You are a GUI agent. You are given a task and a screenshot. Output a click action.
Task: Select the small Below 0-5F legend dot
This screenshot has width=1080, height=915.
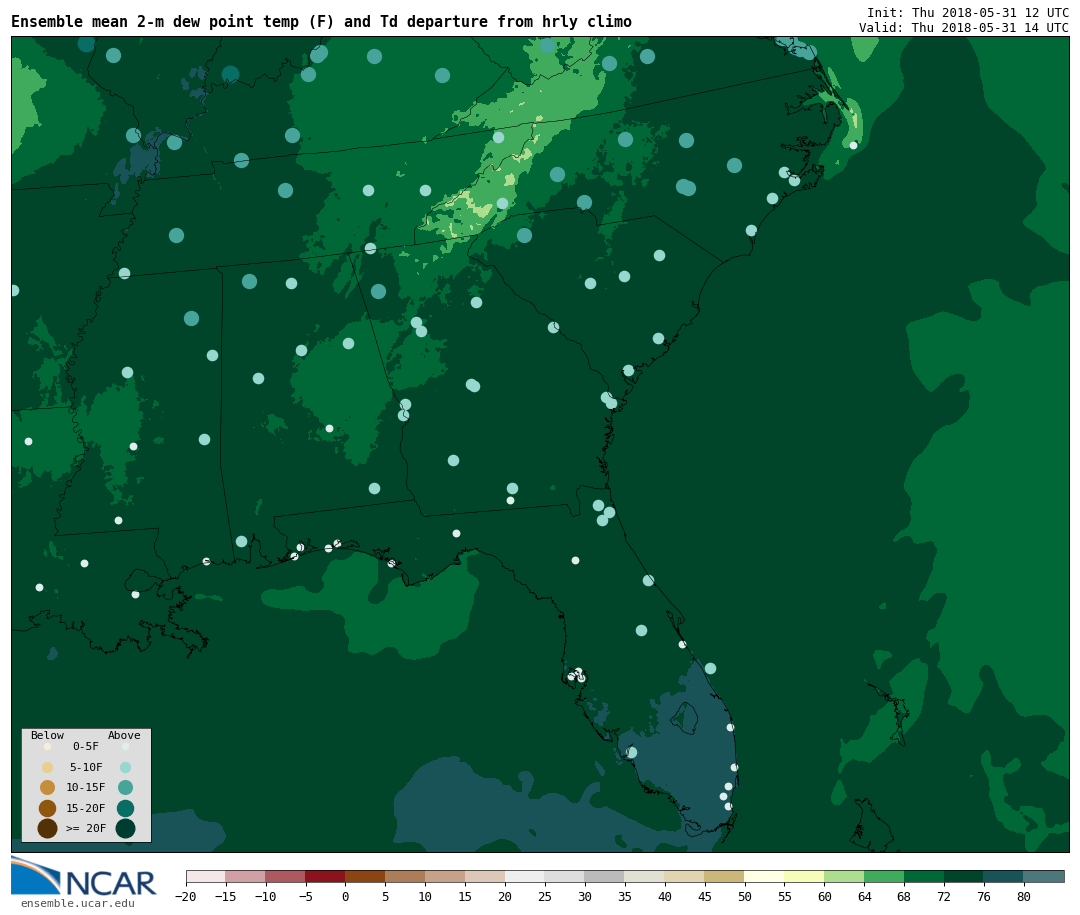point(48,746)
